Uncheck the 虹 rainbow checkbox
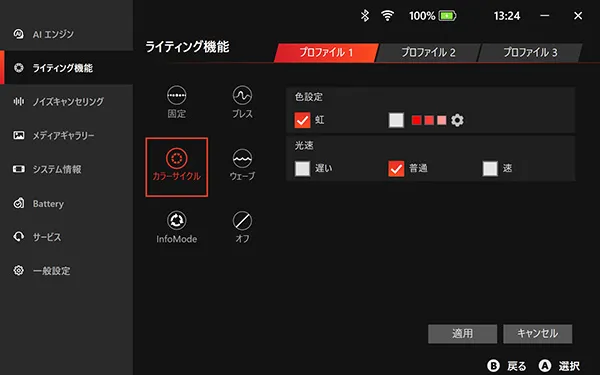The image size is (600, 375). click(x=302, y=120)
